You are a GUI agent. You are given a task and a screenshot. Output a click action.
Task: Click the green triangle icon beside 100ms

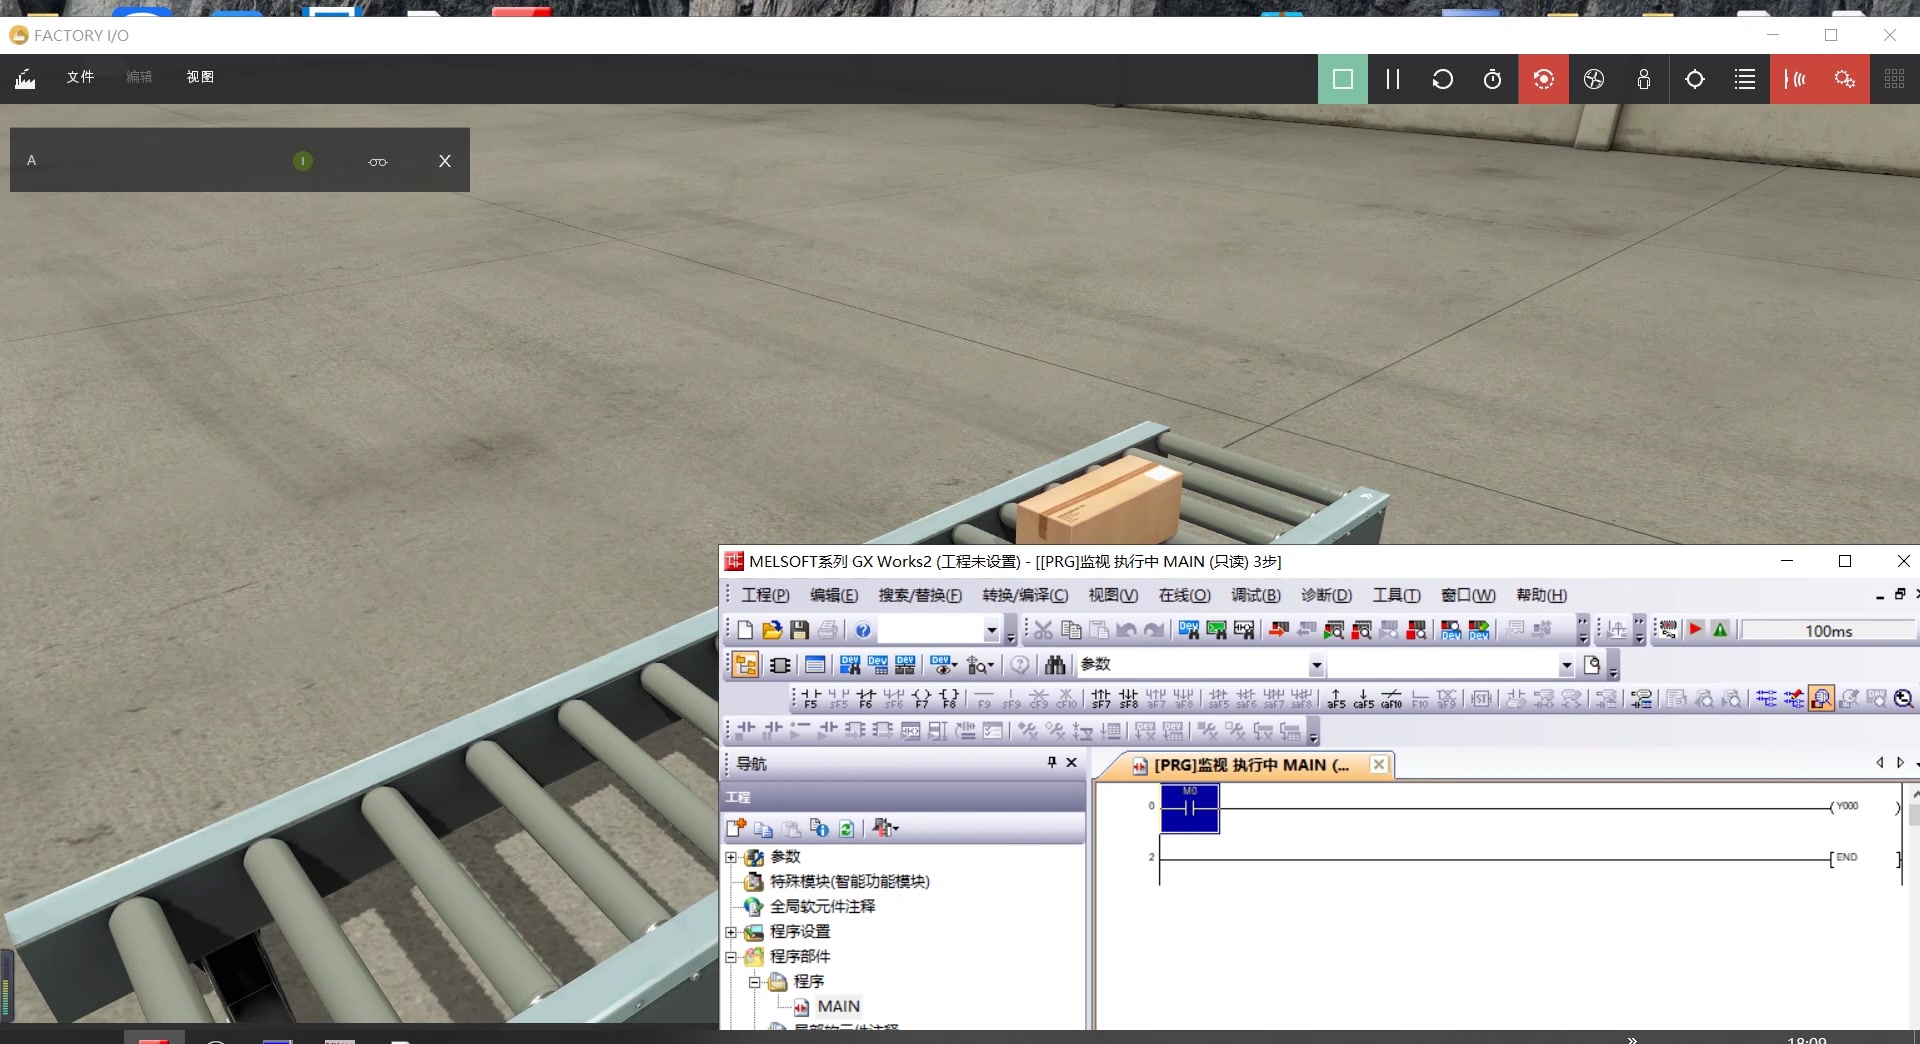[x=1720, y=630]
